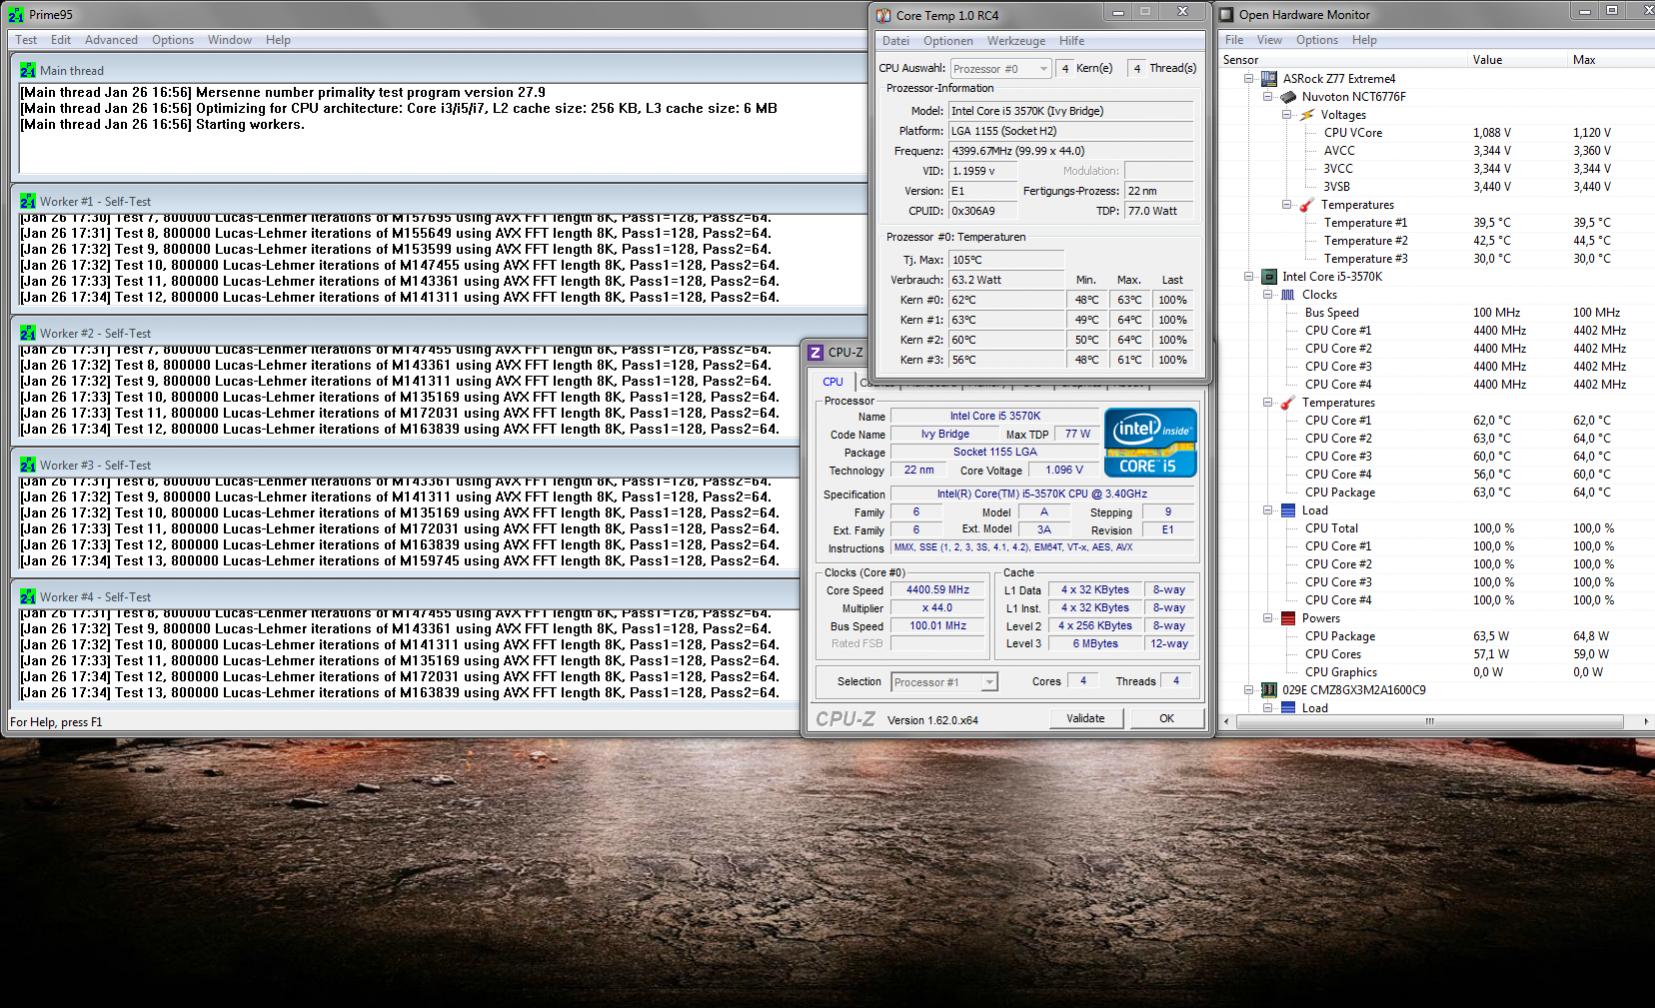Collapse the Intel Core i5-3570K tree node
1655x1008 pixels.
point(1249,277)
